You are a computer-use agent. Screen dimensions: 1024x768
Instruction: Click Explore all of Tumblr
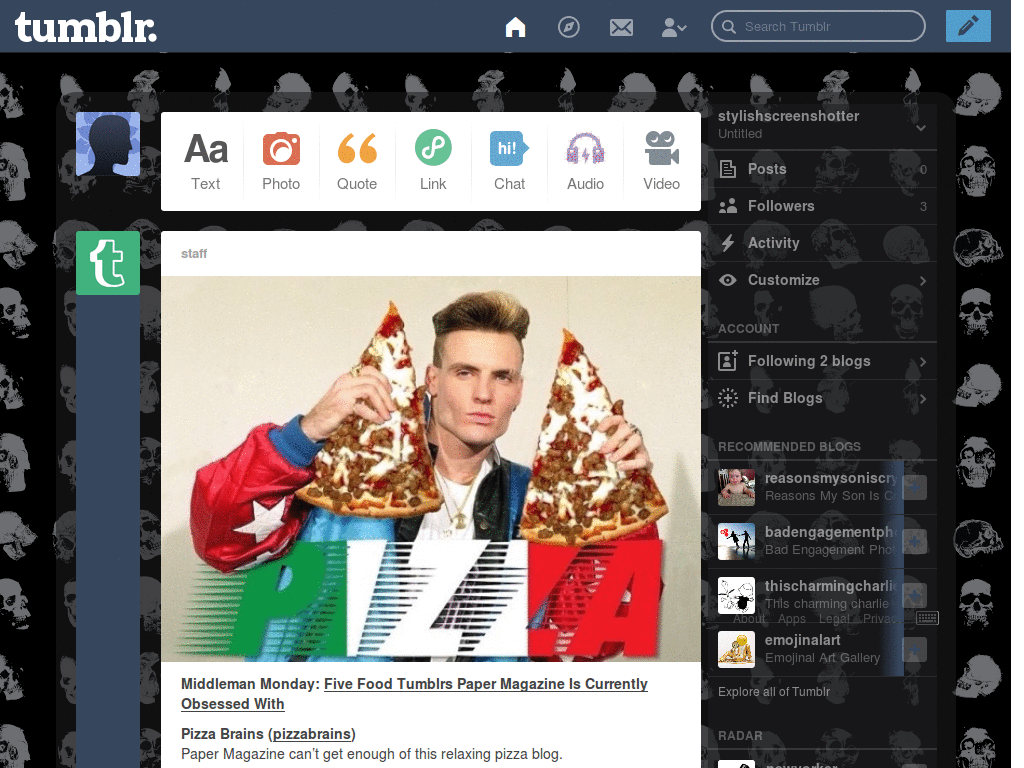coord(774,692)
